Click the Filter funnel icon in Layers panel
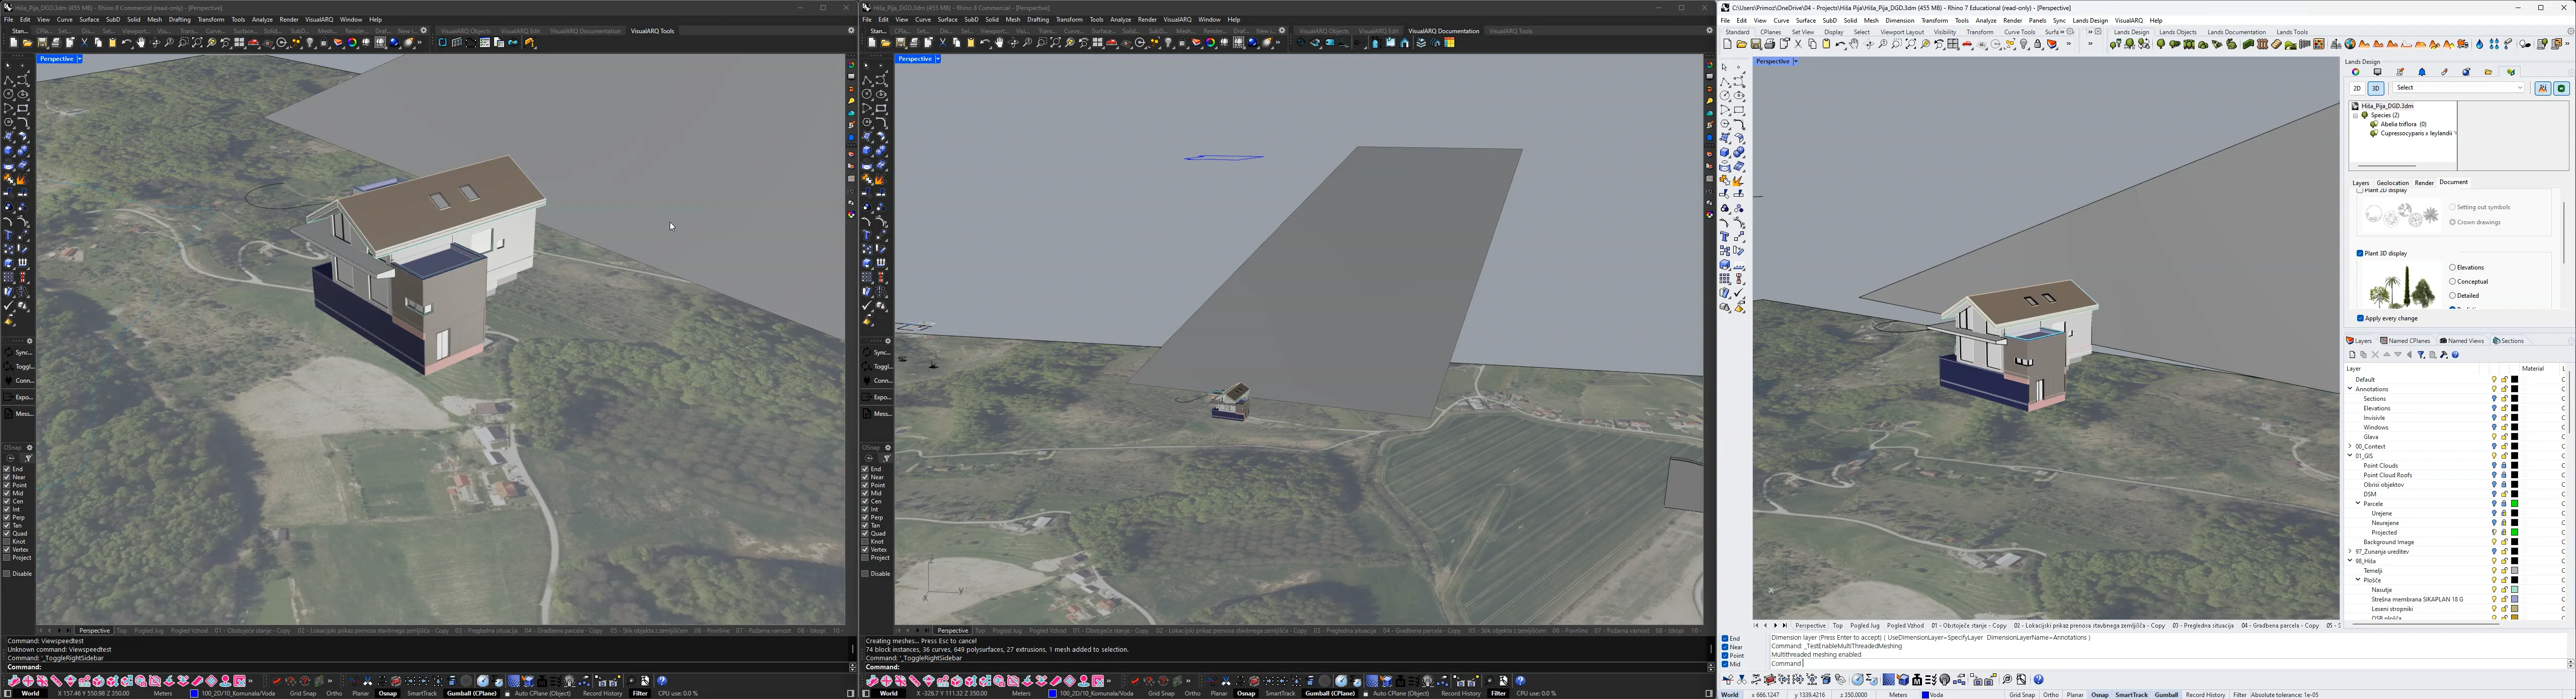Viewport: 2576px width, 699px height. [x=2421, y=355]
